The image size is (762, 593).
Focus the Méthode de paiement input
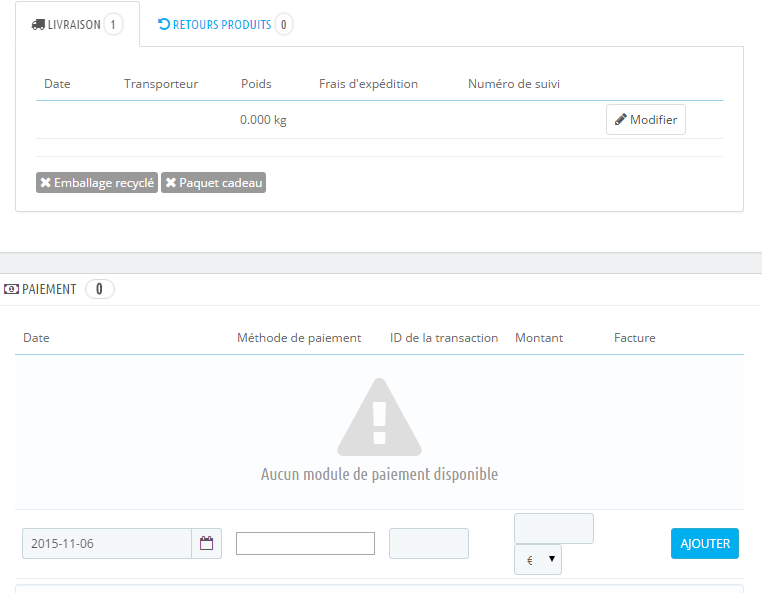point(305,543)
